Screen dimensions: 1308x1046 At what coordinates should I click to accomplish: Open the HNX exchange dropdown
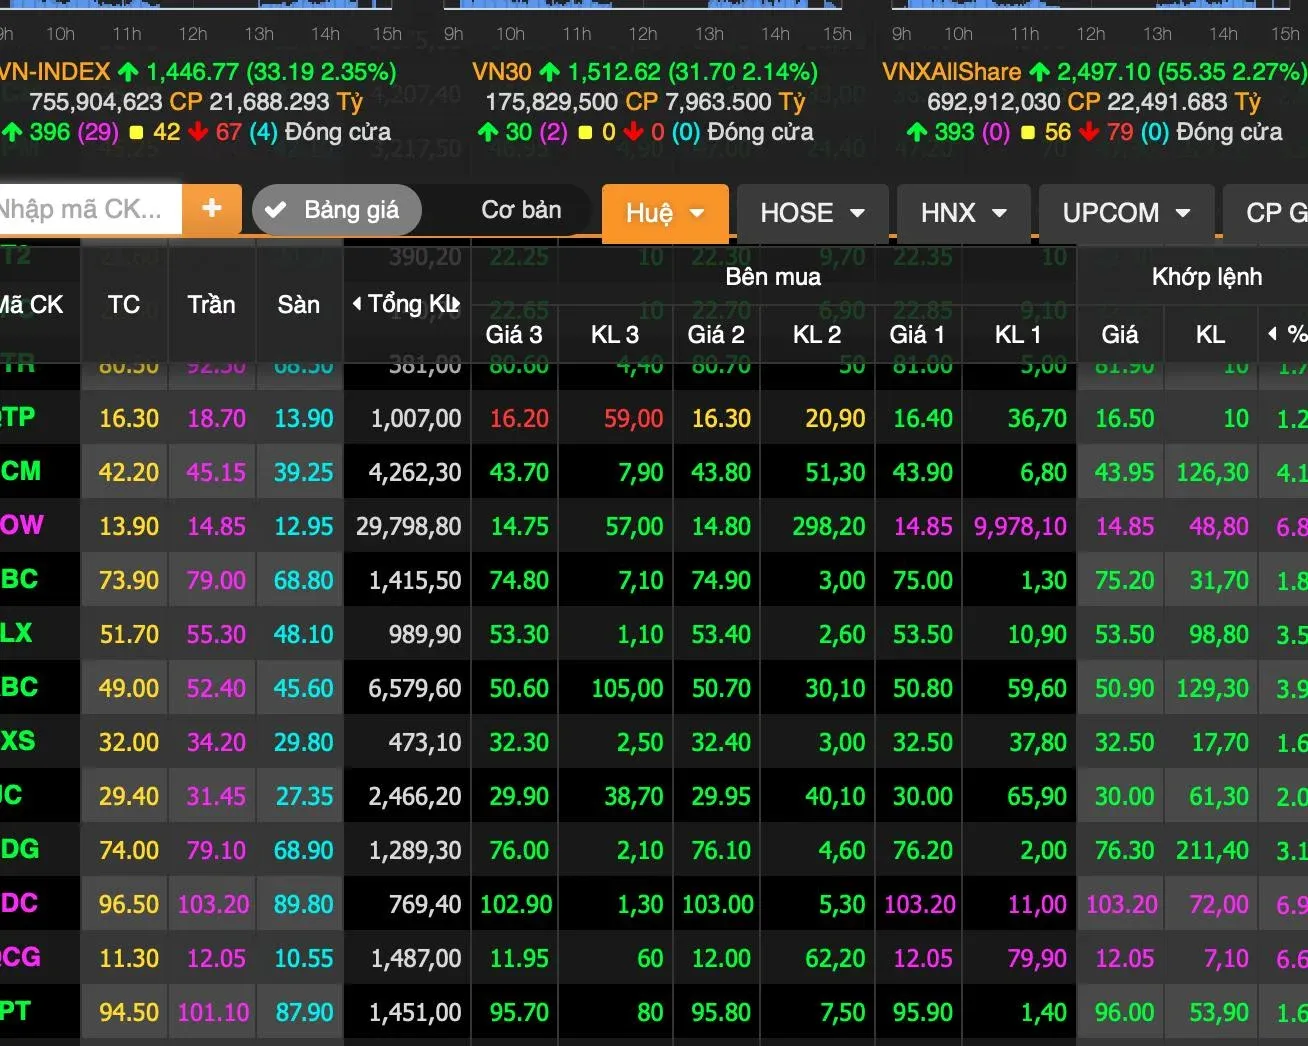[963, 213]
